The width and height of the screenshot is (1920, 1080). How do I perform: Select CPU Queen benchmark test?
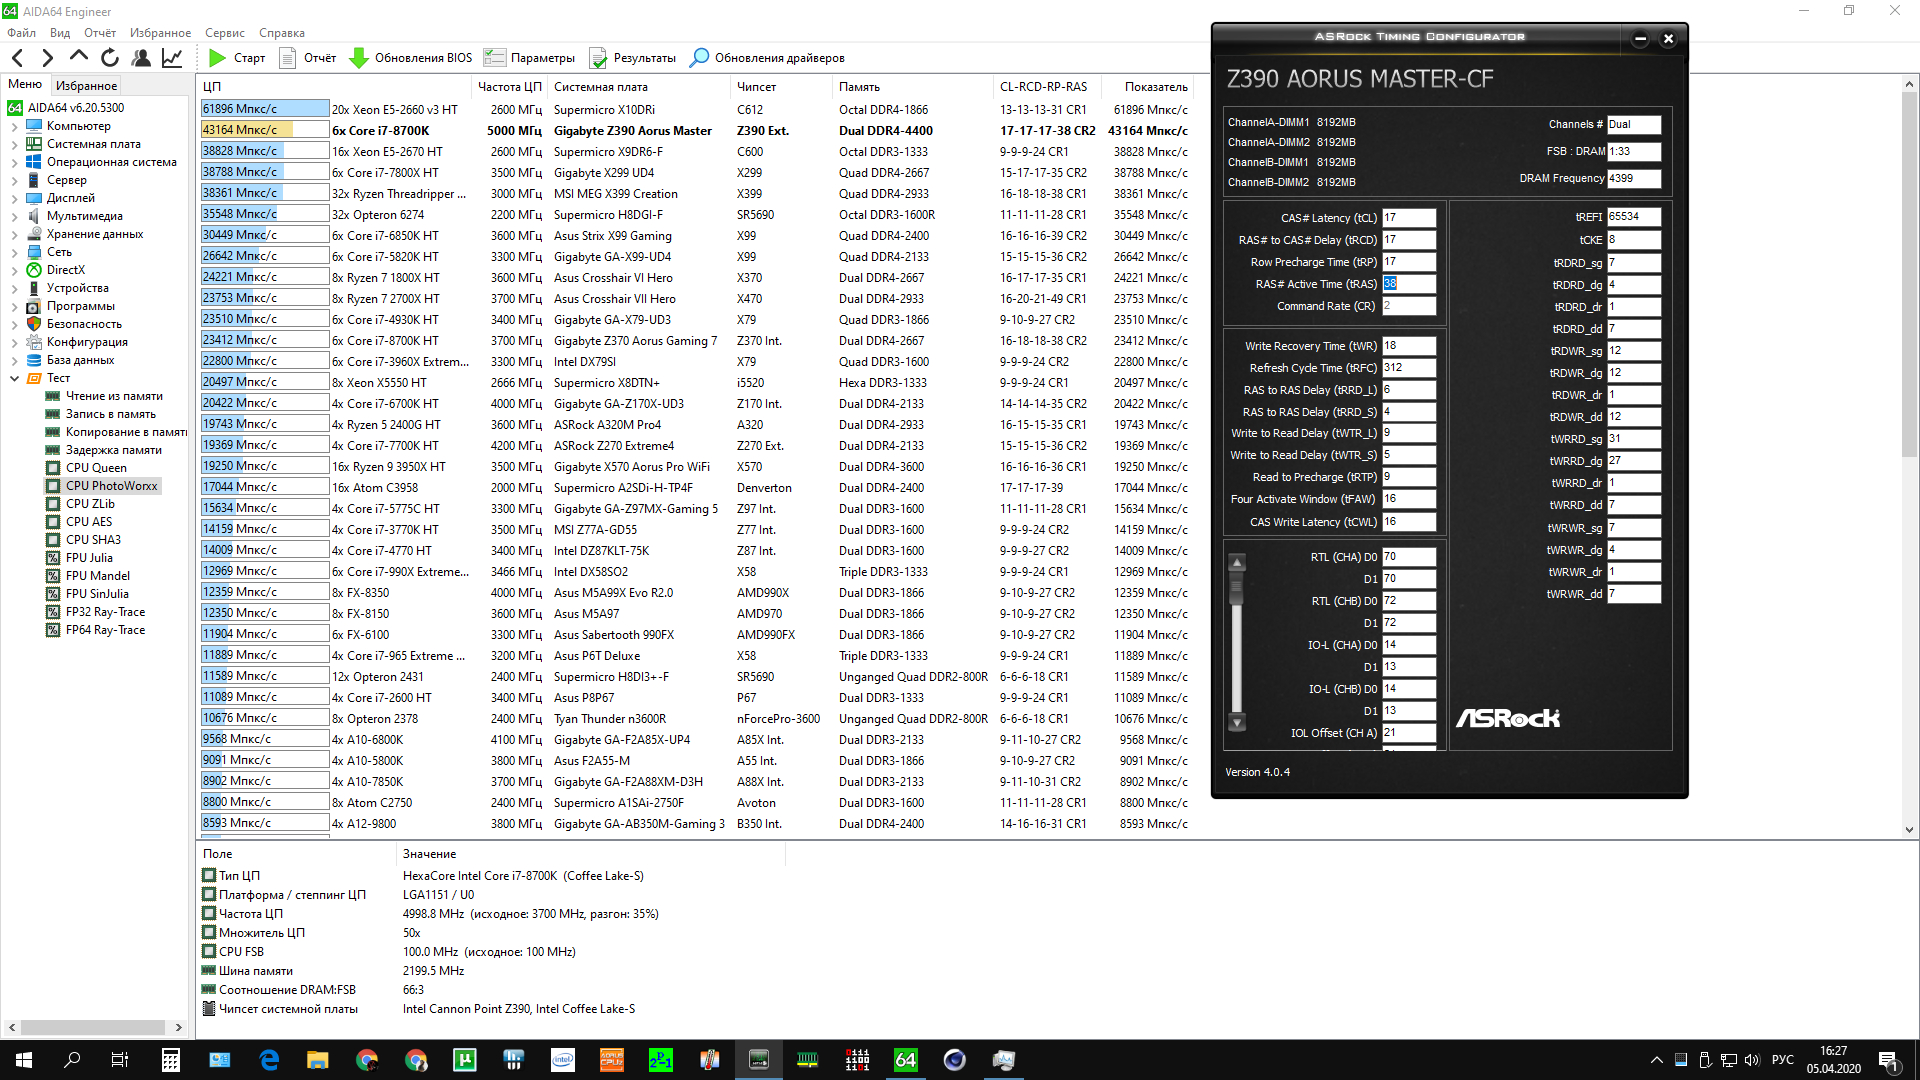click(96, 468)
